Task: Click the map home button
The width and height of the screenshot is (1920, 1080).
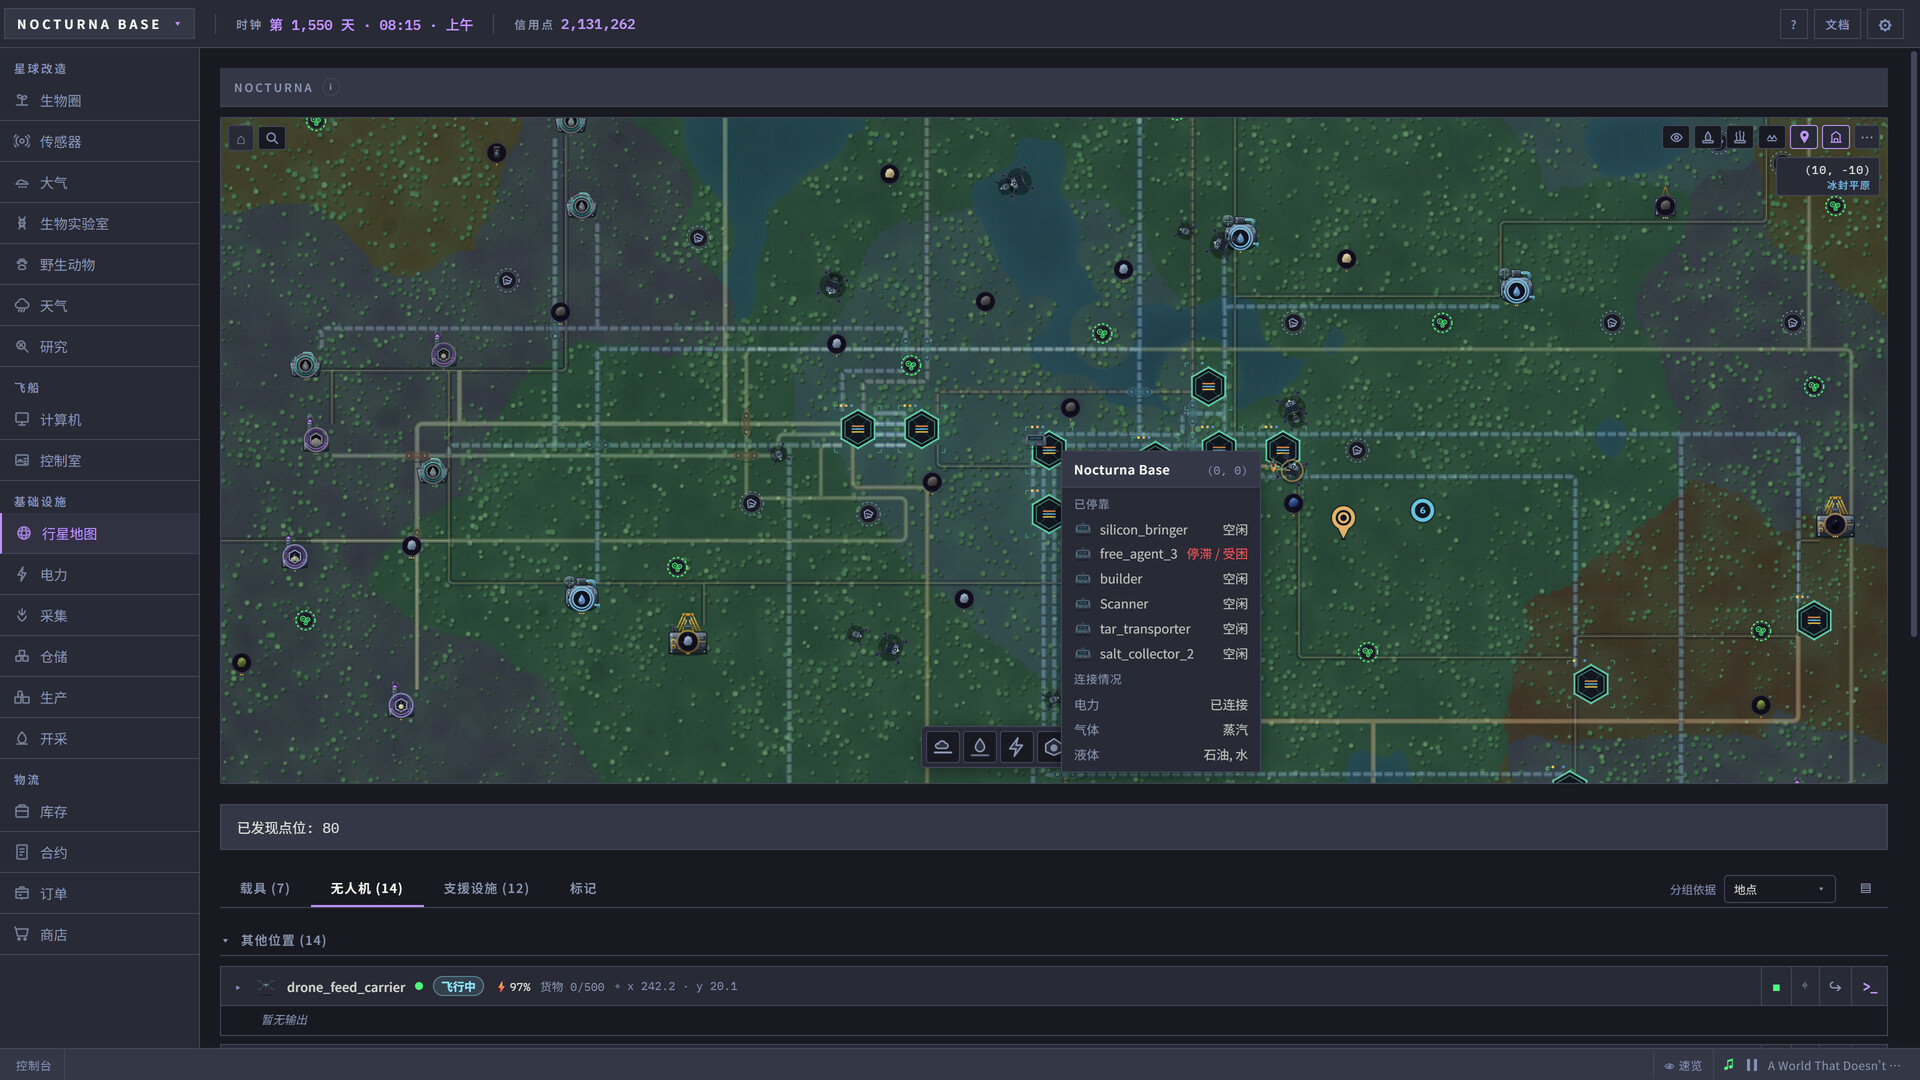Action: coord(241,139)
